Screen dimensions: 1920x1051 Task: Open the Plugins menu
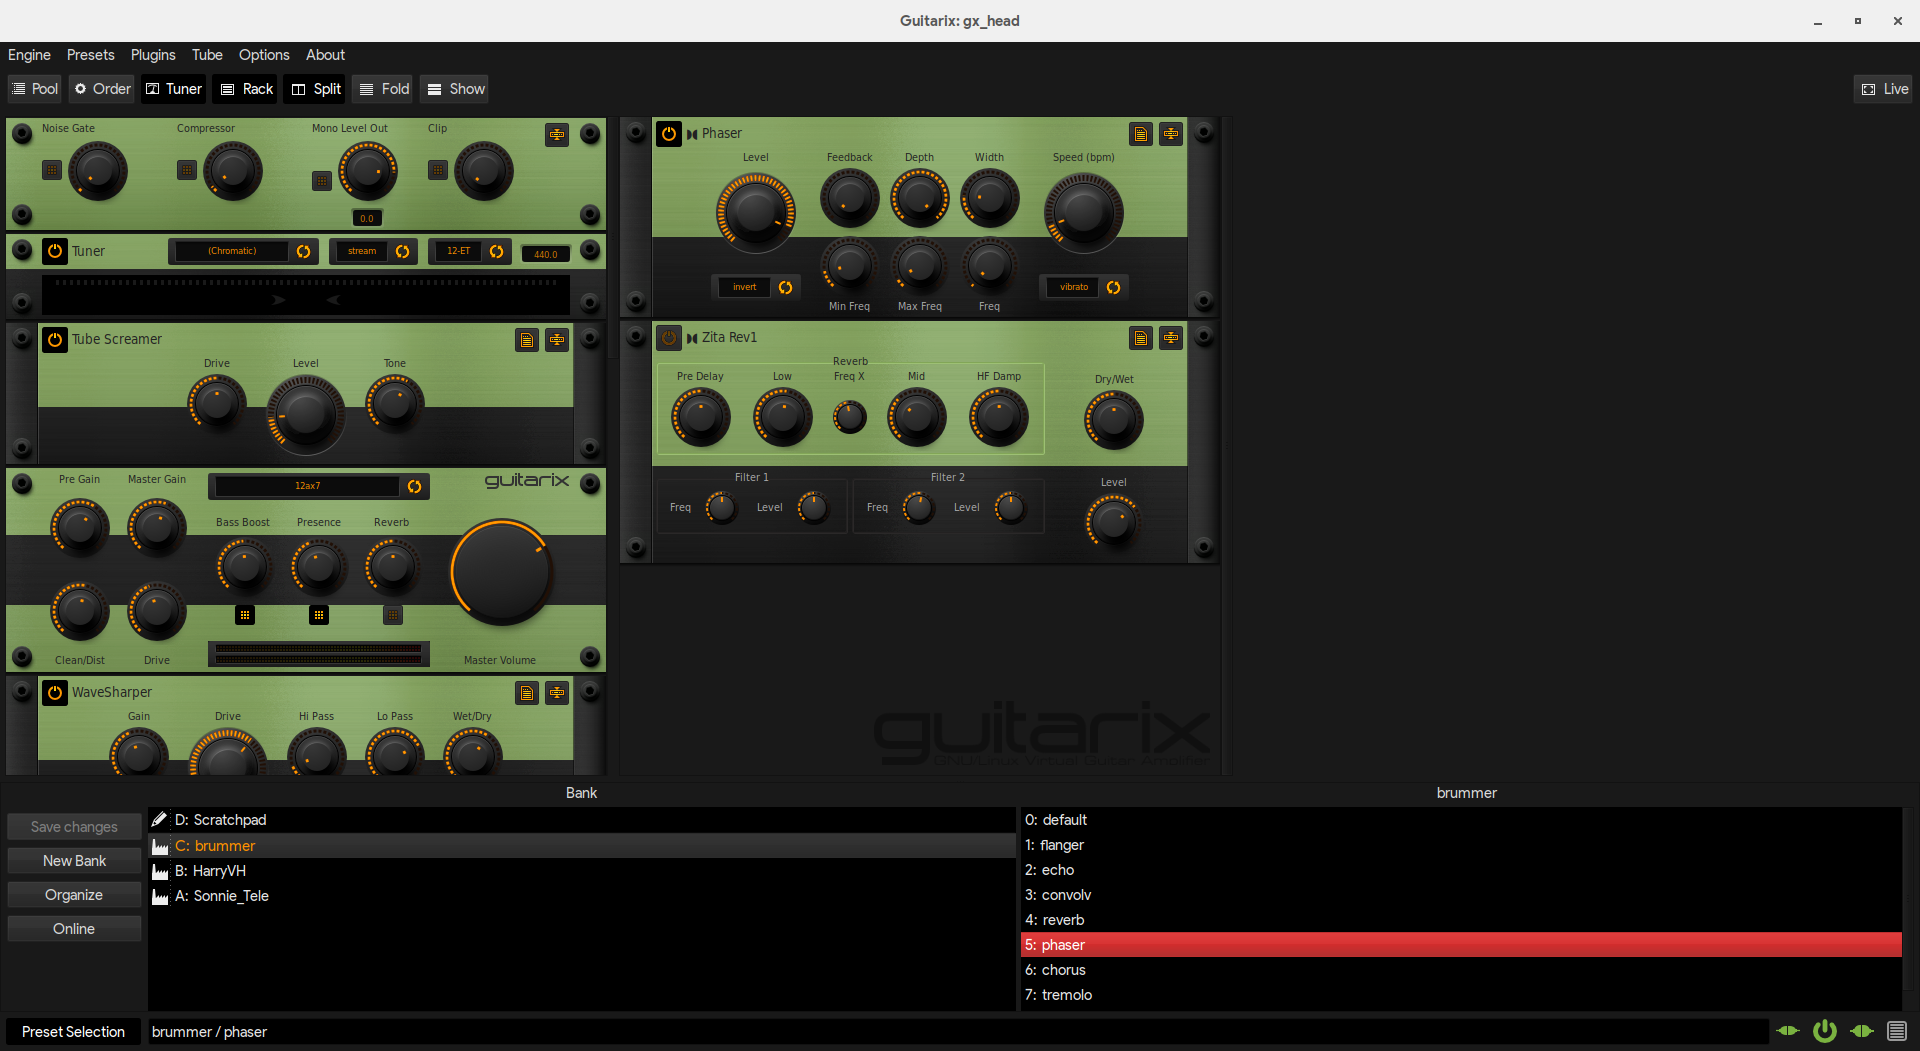pyautogui.click(x=153, y=55)
